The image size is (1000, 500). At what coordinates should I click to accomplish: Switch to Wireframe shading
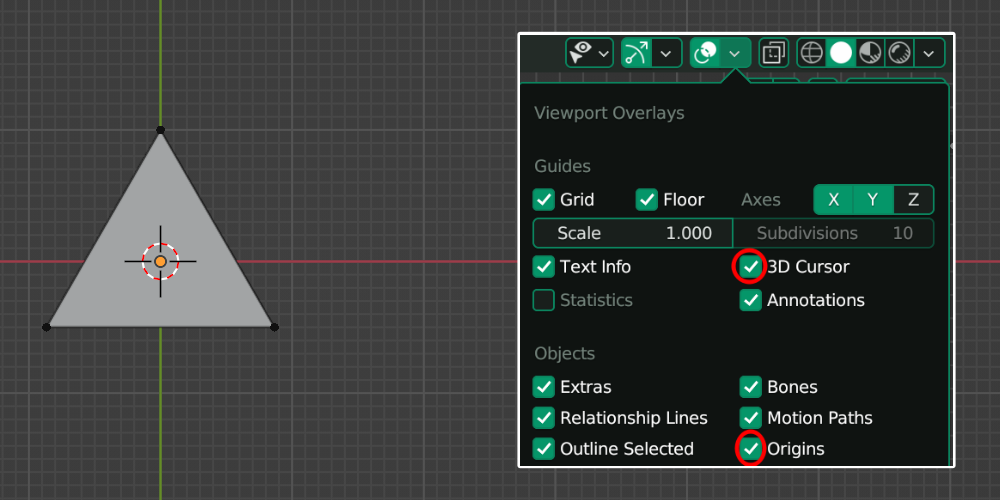pos(812,53)
